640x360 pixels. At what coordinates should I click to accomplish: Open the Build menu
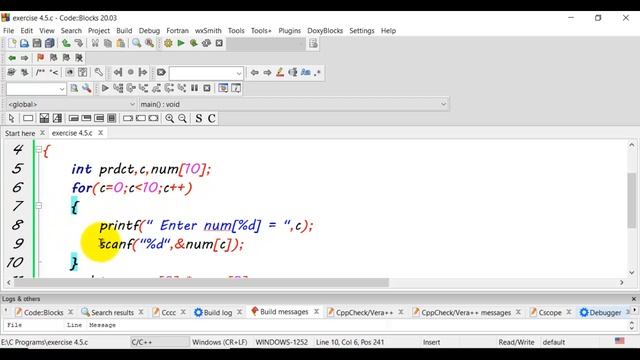tap(124, 31)
